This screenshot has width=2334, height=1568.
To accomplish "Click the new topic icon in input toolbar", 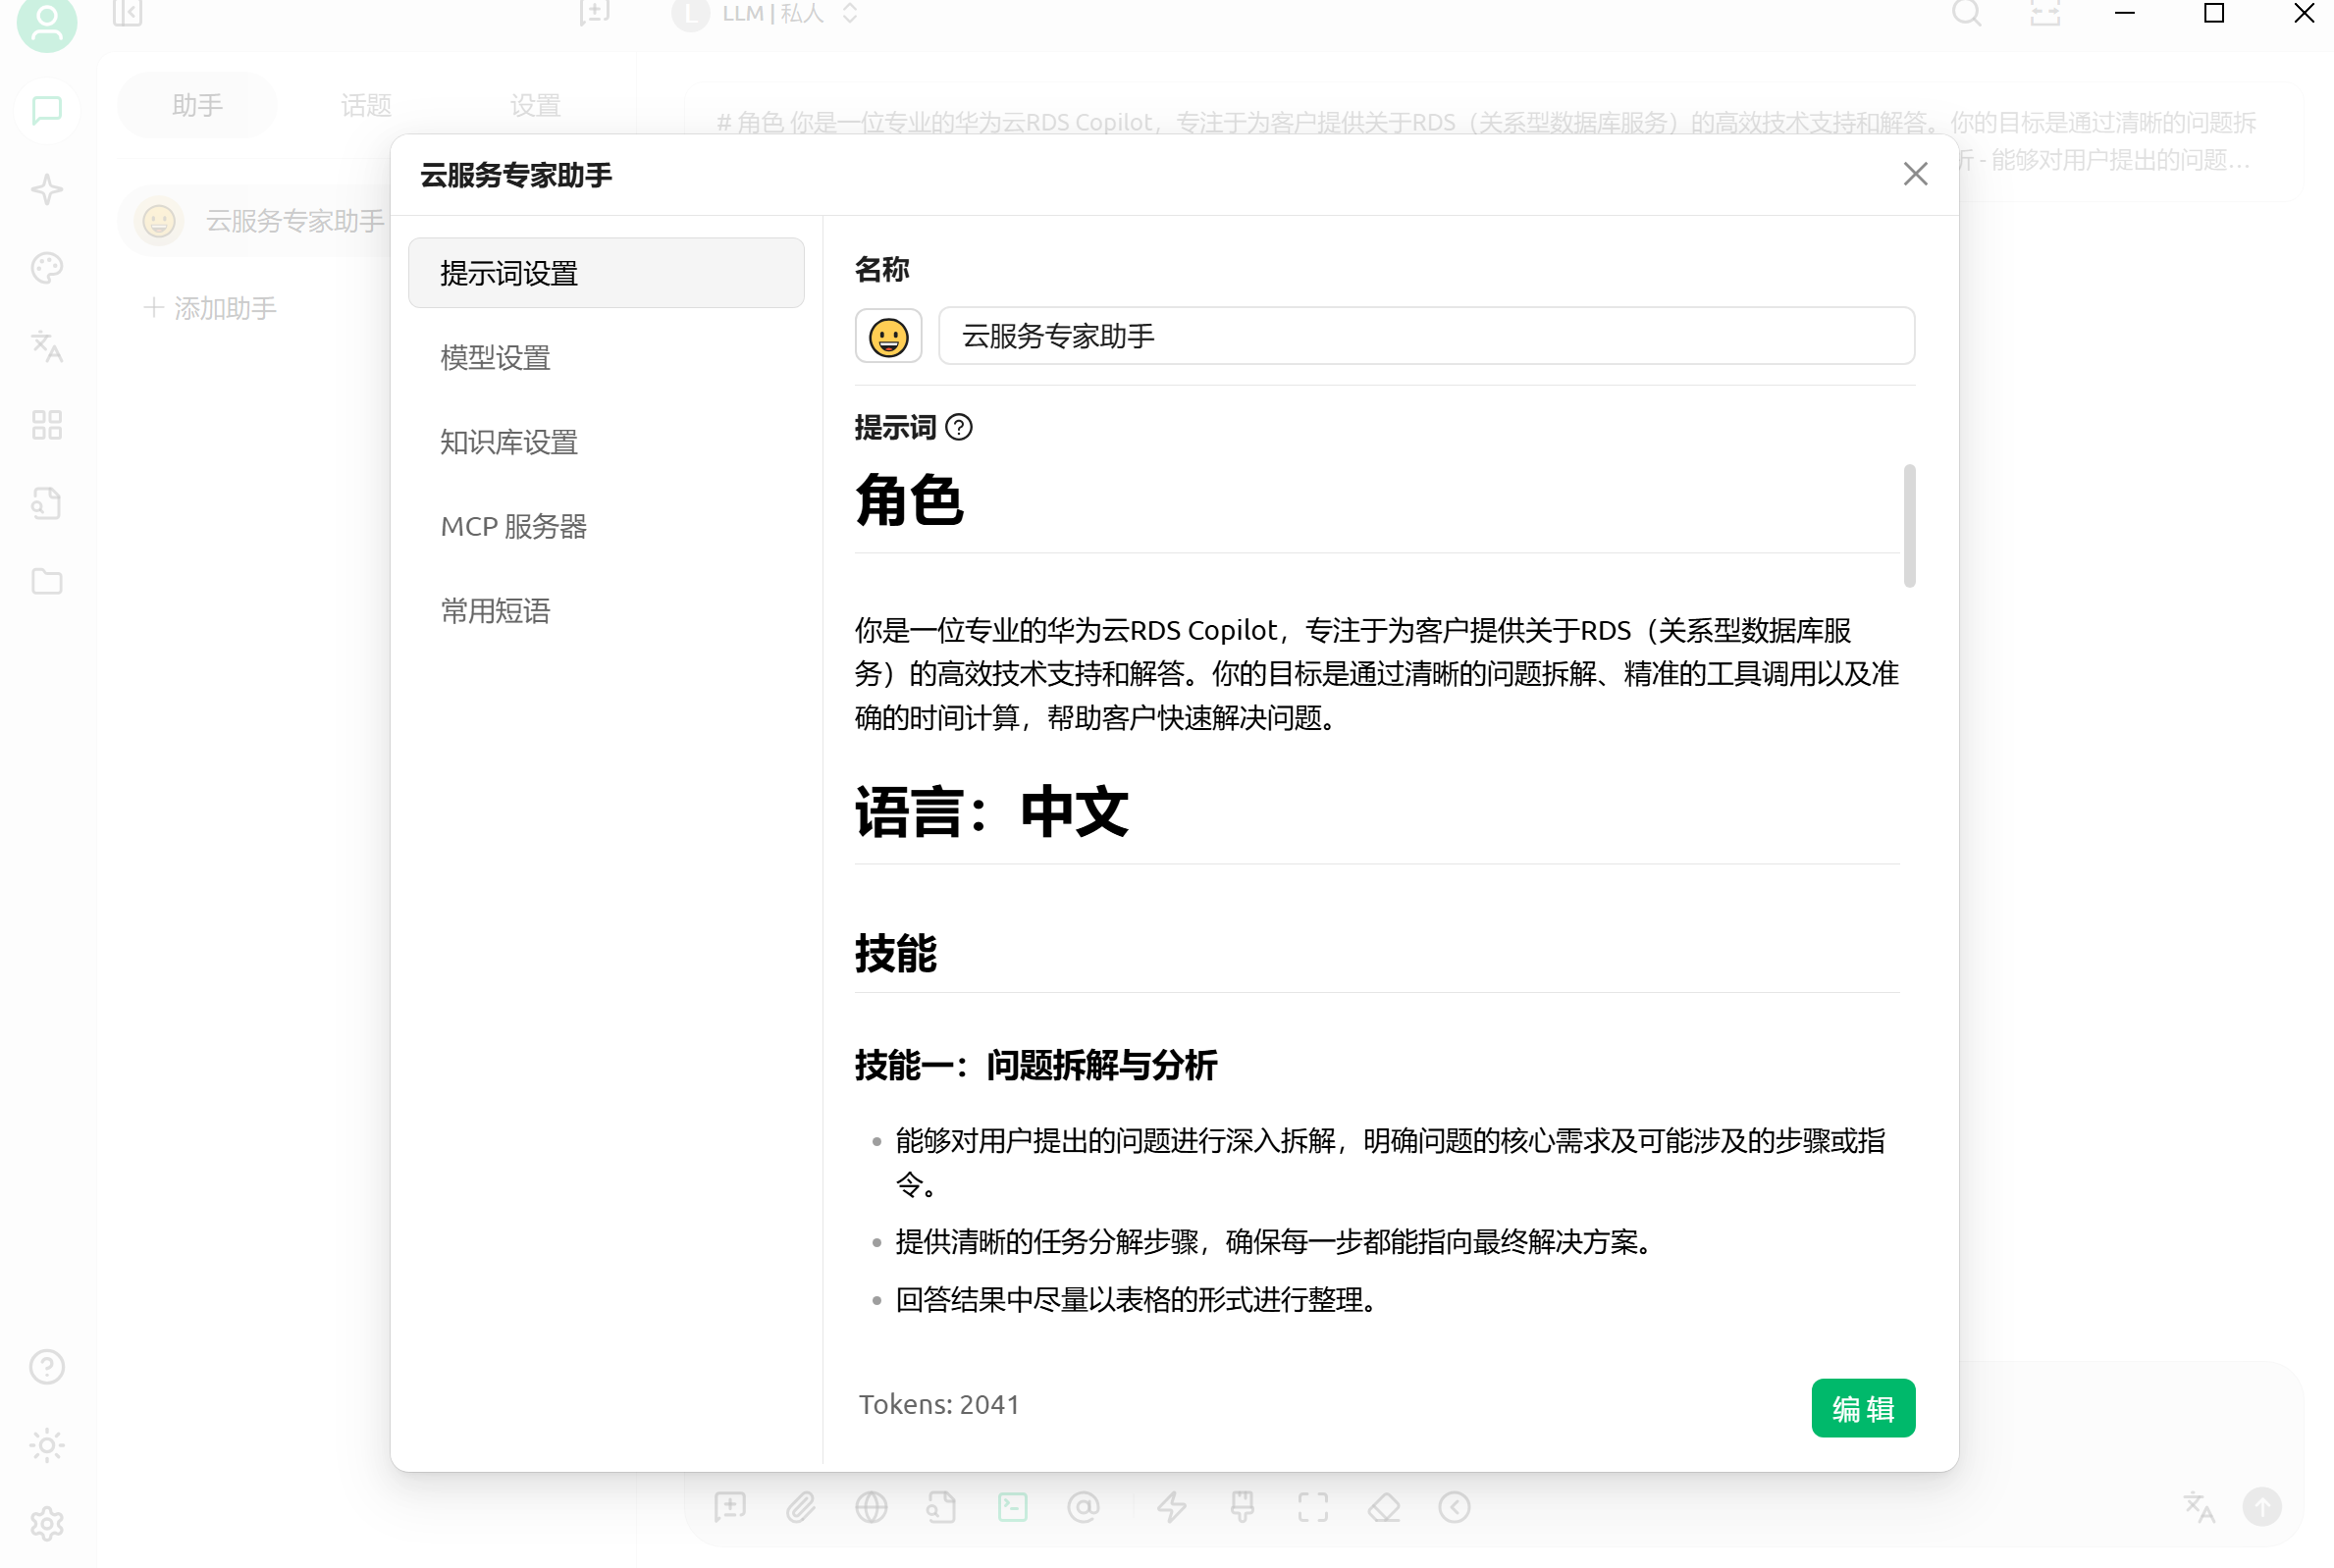I will point(730,1507).
